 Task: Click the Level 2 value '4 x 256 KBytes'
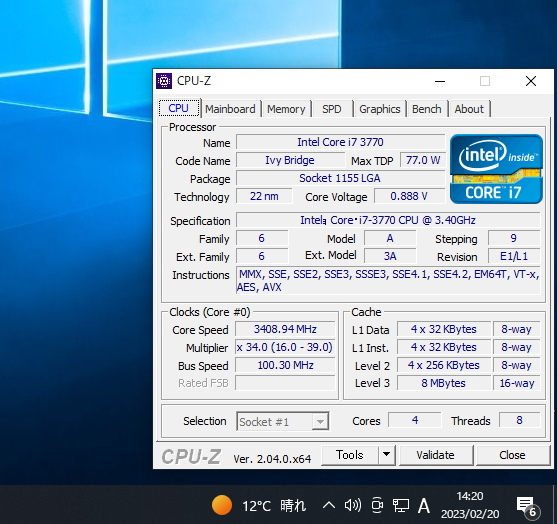click(444, 365)
